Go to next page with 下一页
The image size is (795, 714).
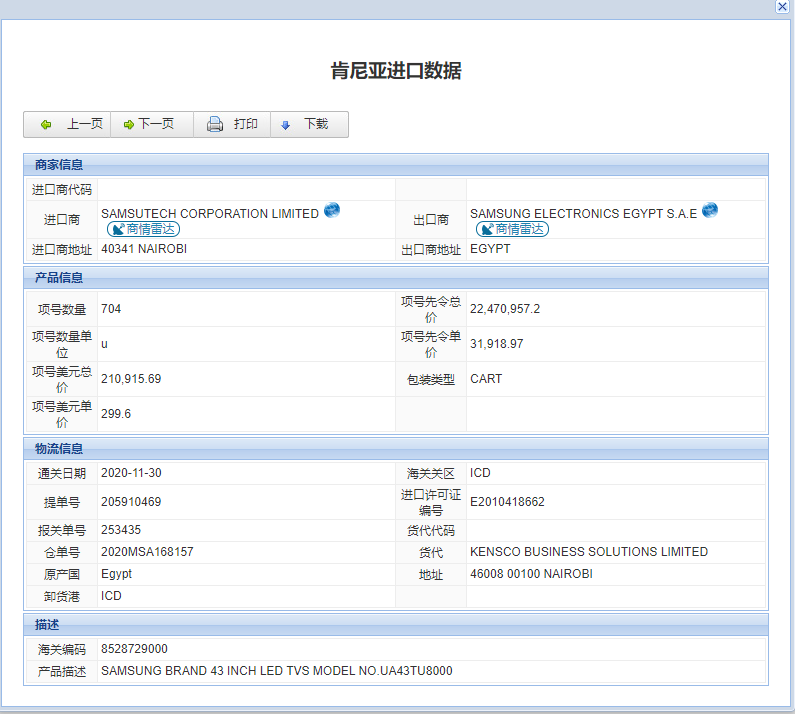(x=150, y=124)
